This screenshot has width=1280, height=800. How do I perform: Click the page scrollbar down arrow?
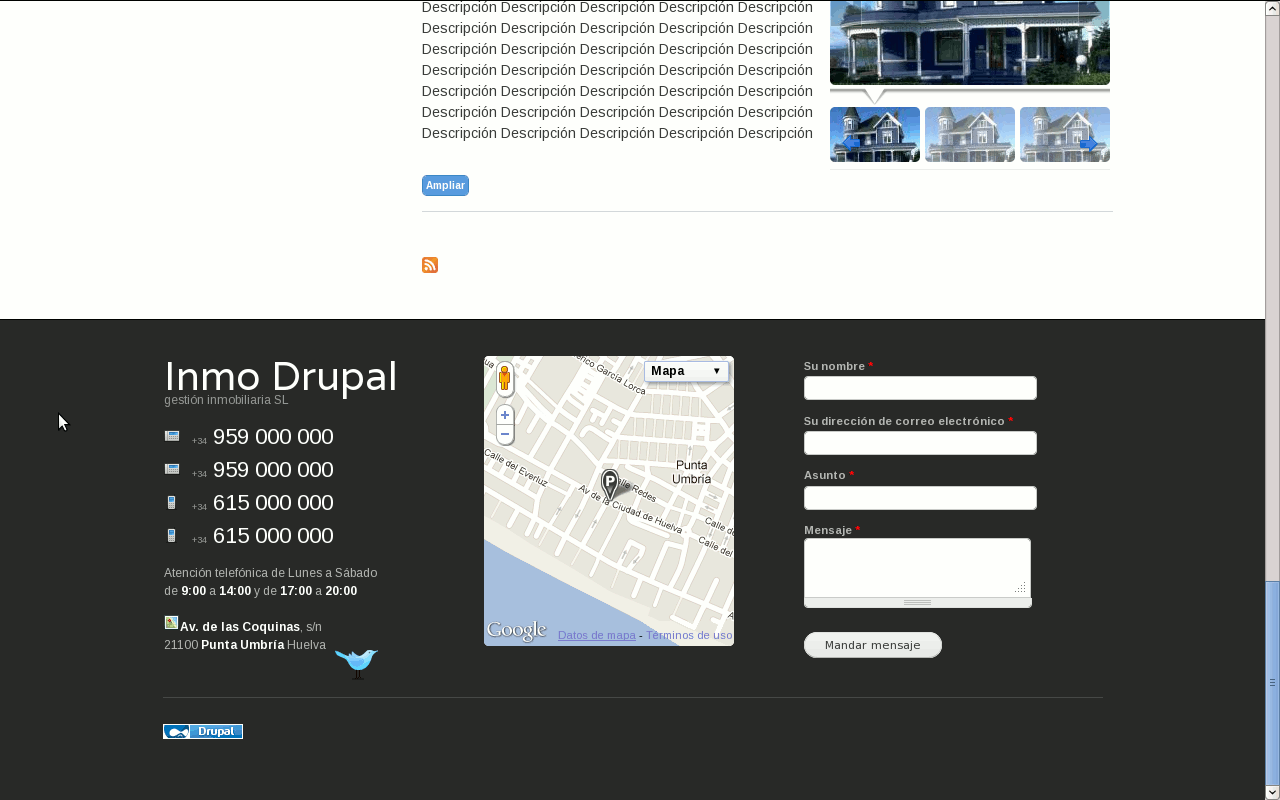coord(1272,792)
